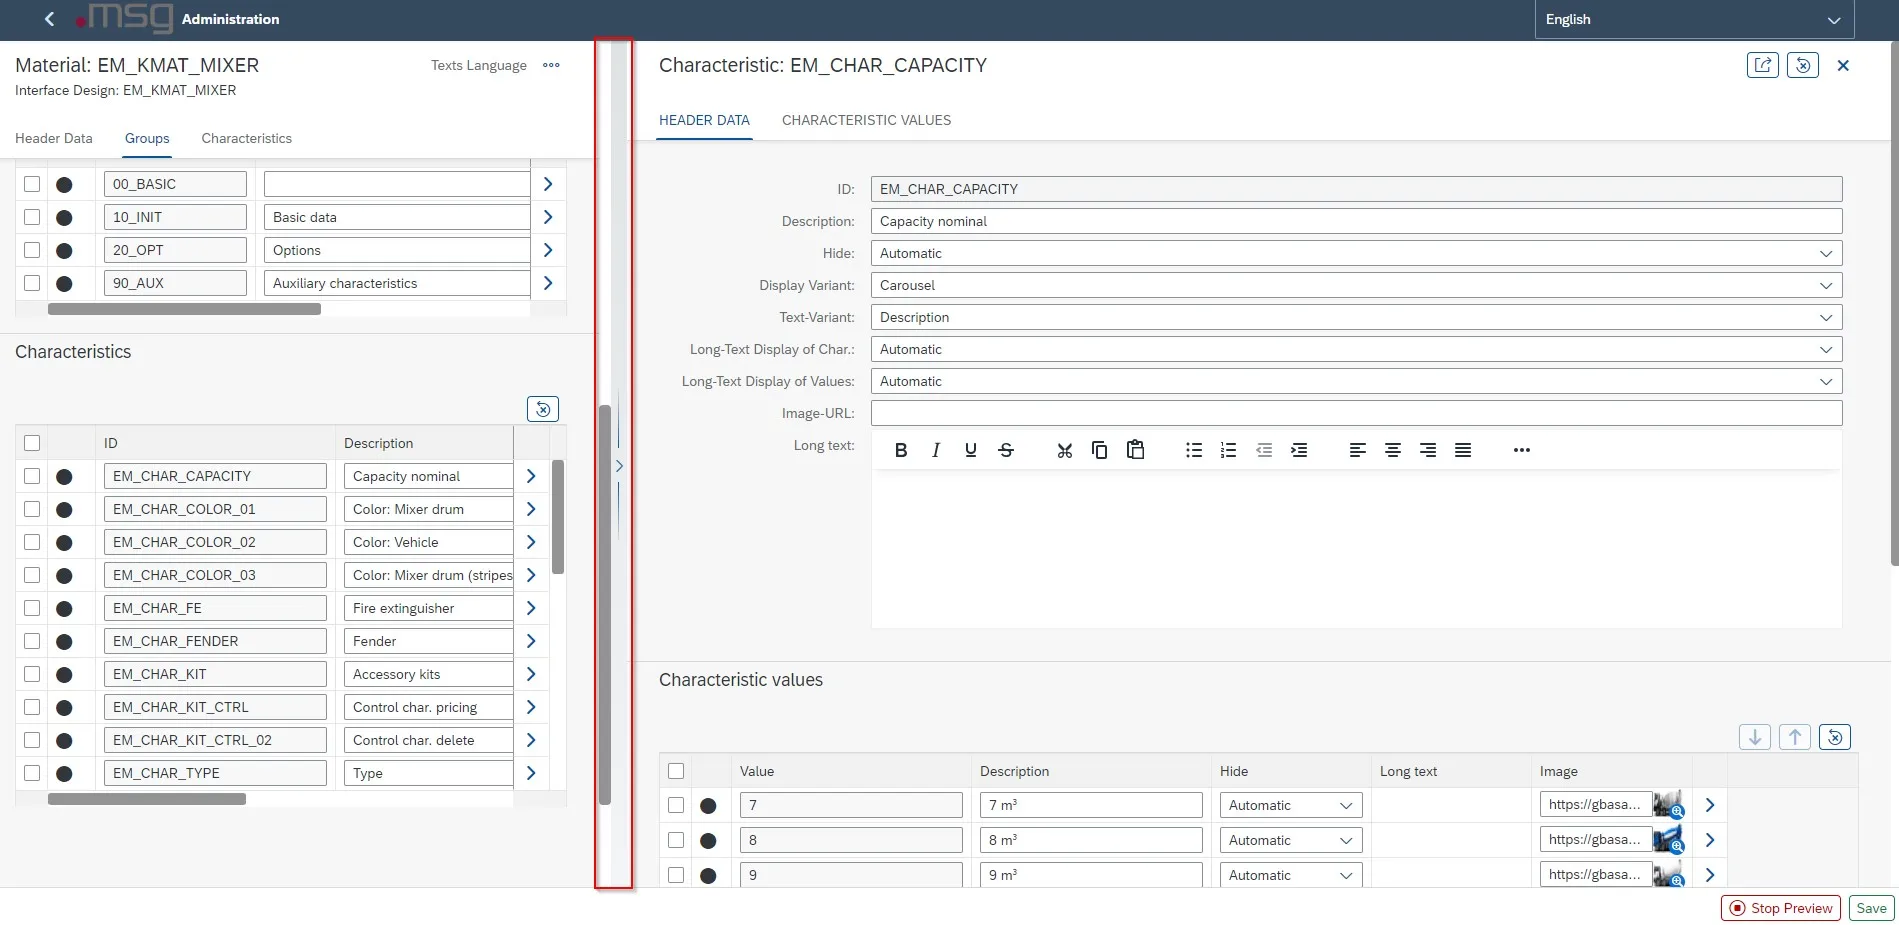
Task: Open the Hide dropdown for 7 m³ row
Action: click(x=1289, y=805)
